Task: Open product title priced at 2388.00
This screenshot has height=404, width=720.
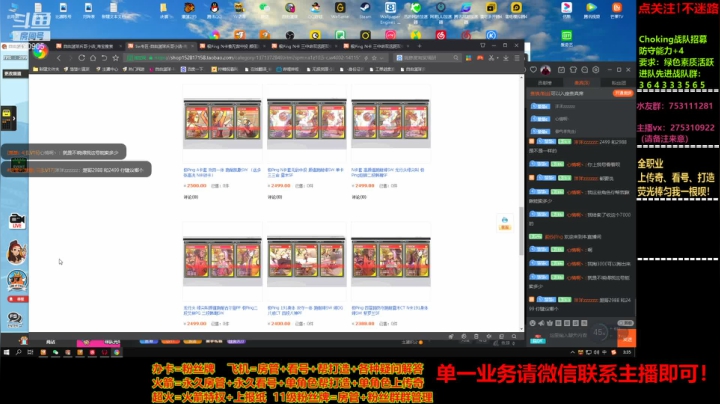Action: point(390,310)
